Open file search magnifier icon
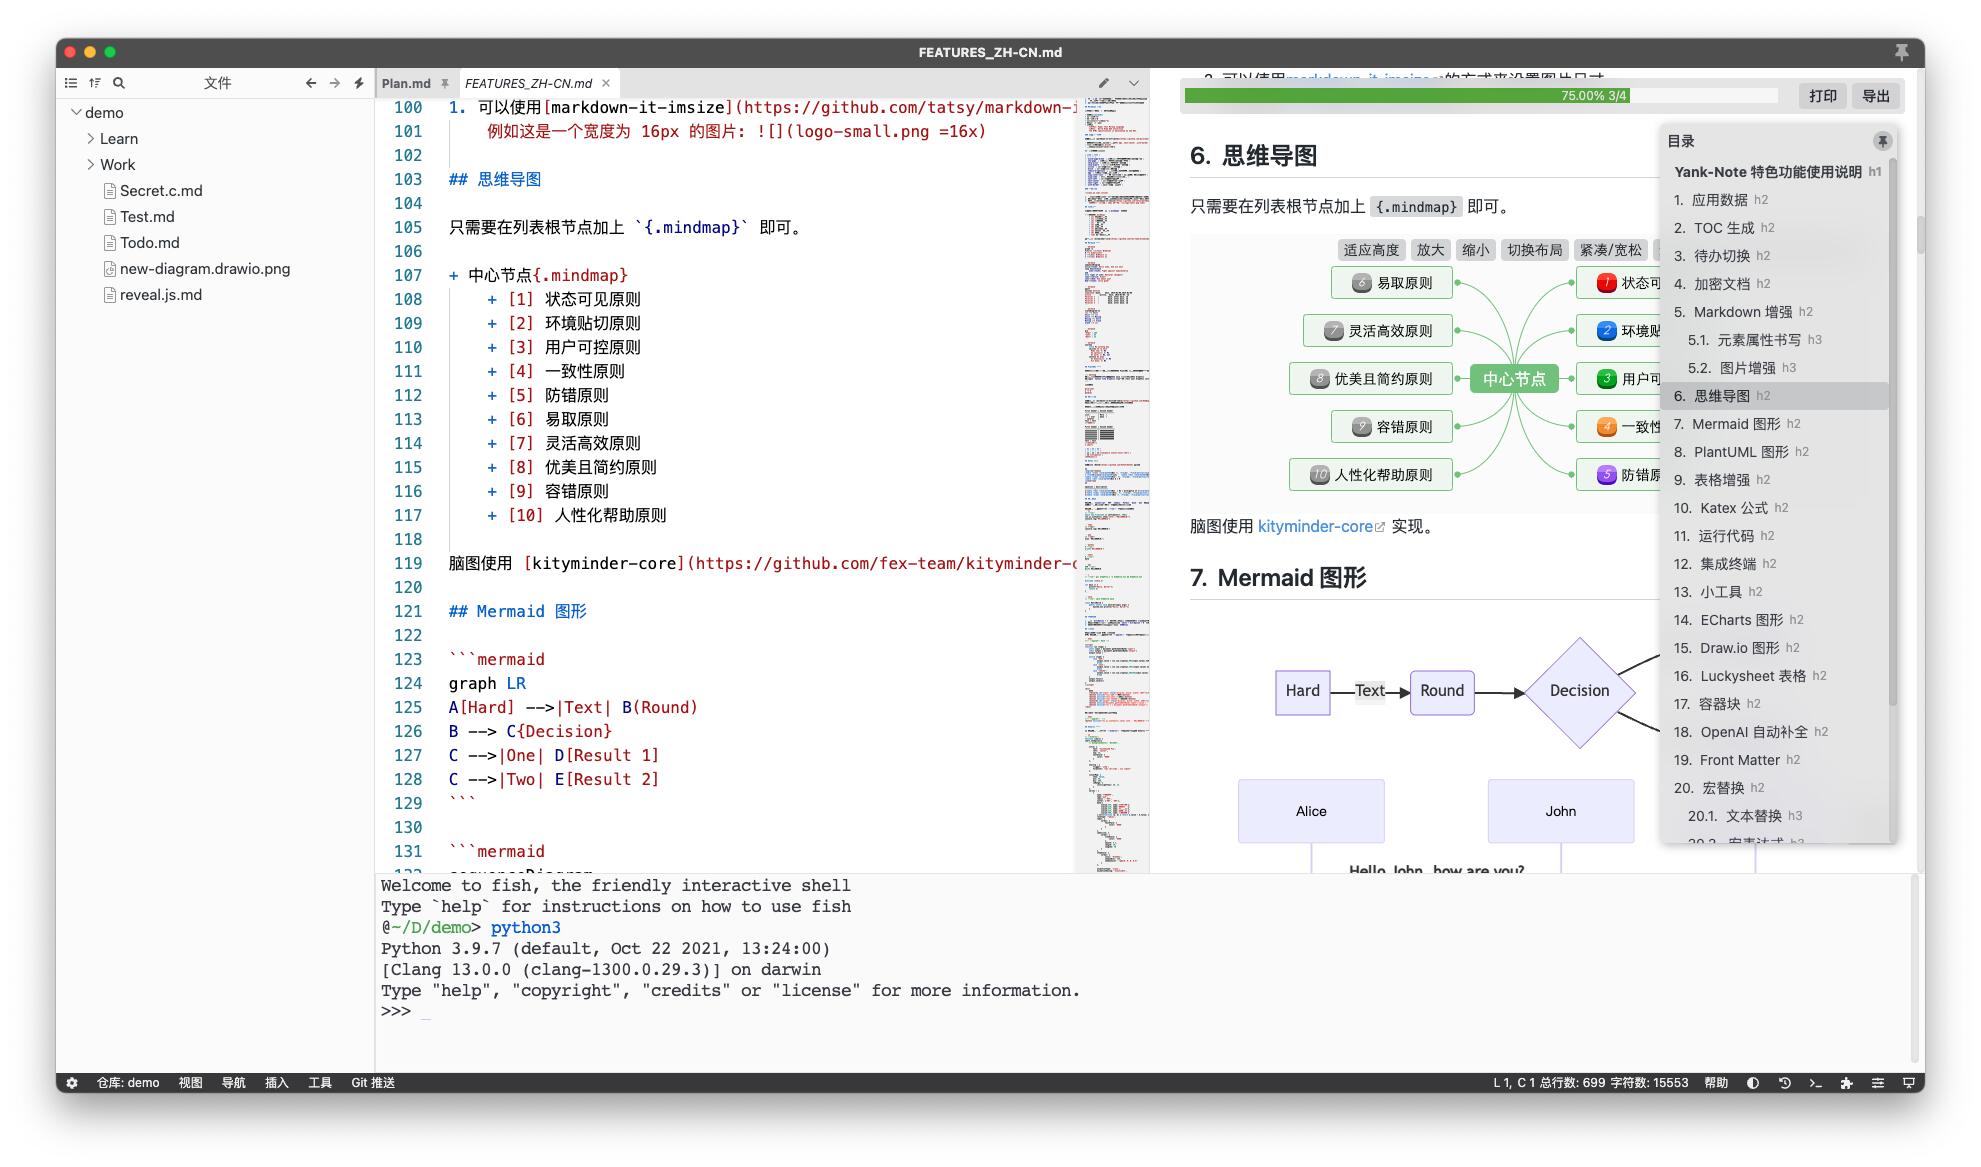This screenshot has height=1167, width=1981. tap(119, 83)
